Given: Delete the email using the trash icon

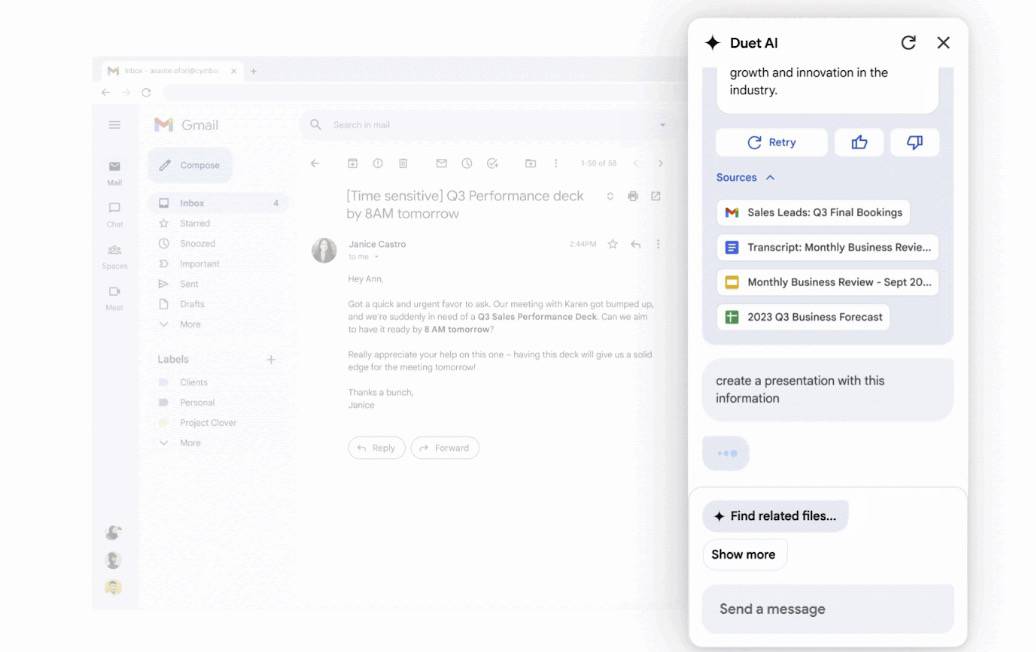Looking at the screenshot, I should (x=403, y=164).
